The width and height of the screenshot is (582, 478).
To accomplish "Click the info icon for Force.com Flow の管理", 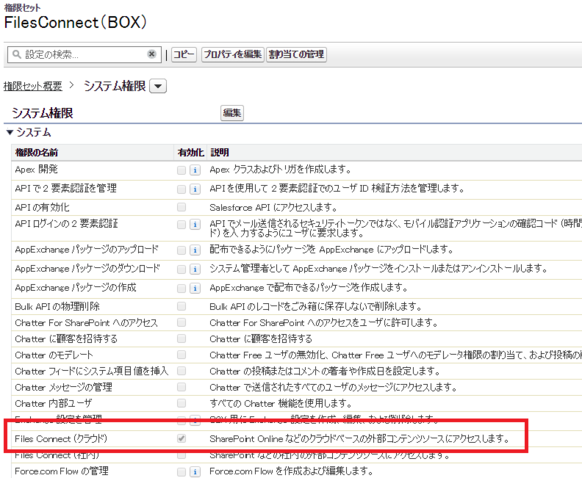I will [x=195, y=472].
